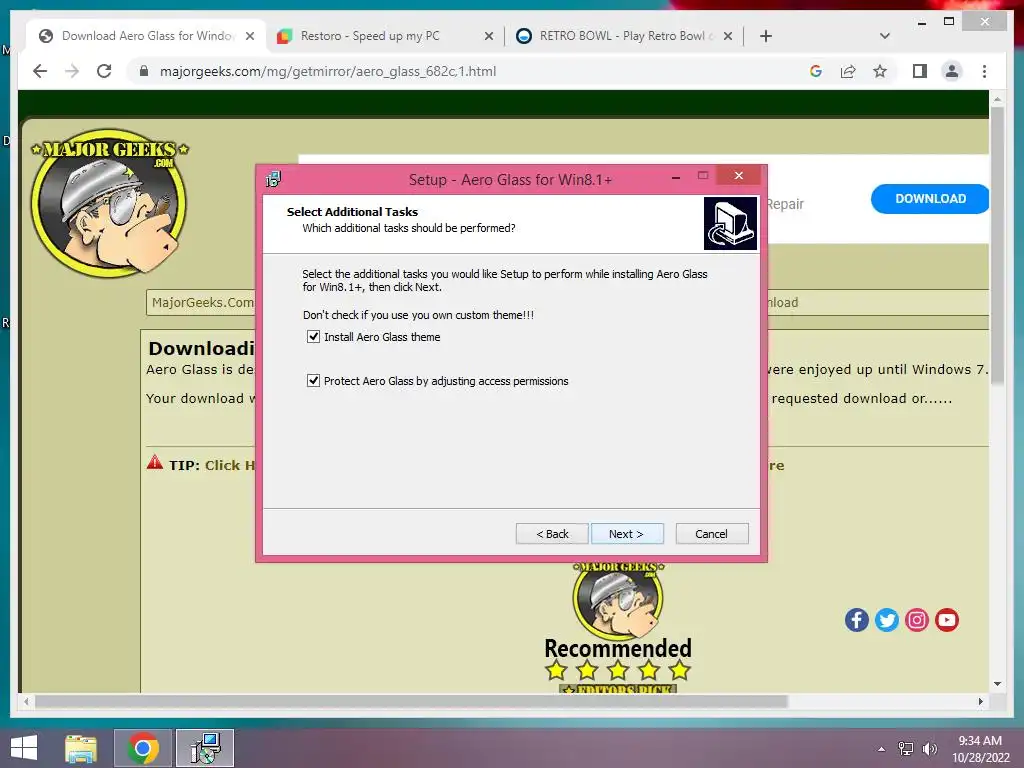Click the Google icon in address bar
This screenshot has width=1024, height=768.
point(816,71)
